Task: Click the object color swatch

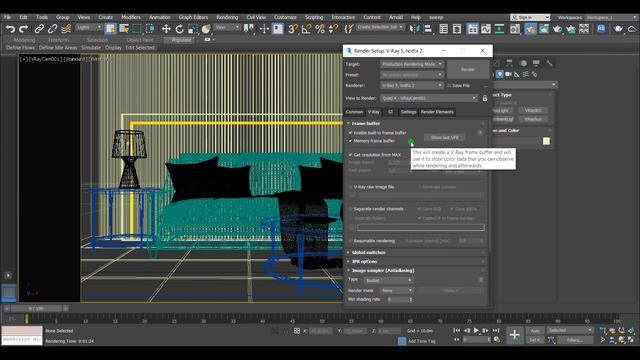Action: pos(546,141)
